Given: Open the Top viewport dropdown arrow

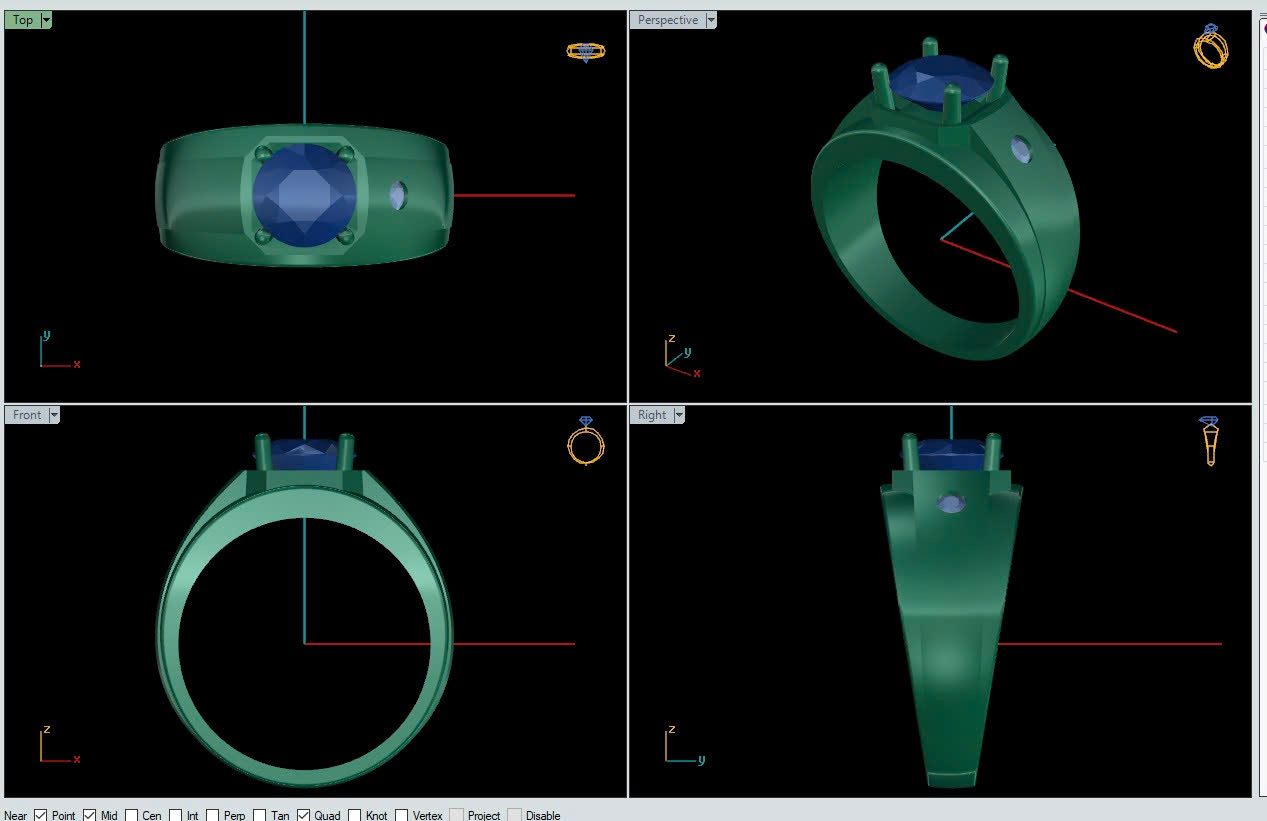Looking at the screenshot, I should pyautogui.click(x=46, y=20).
